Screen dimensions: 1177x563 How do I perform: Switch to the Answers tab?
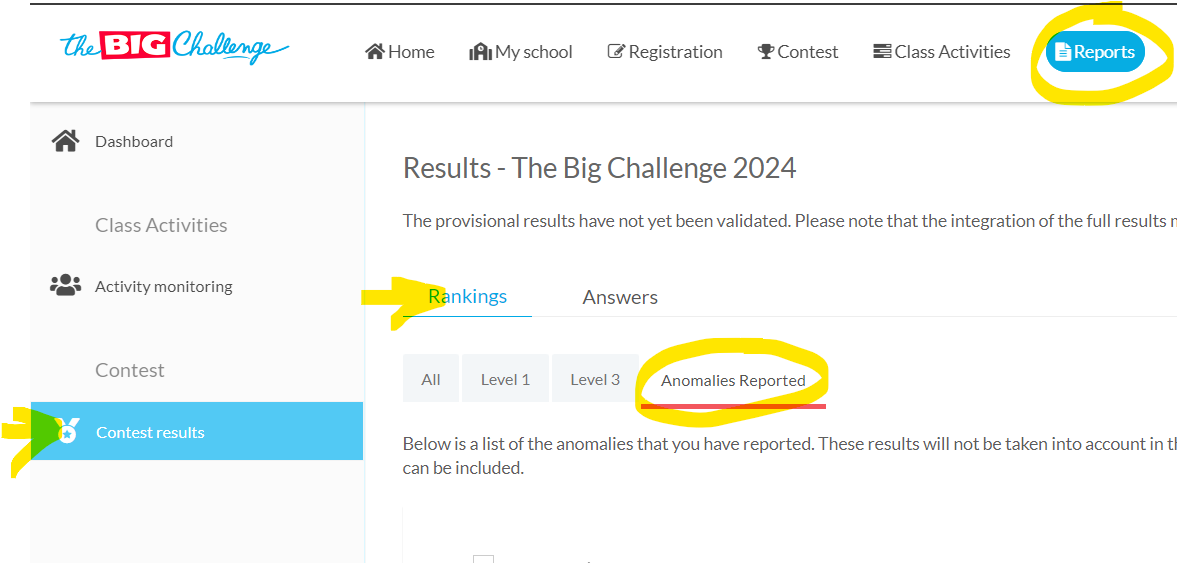620,297
